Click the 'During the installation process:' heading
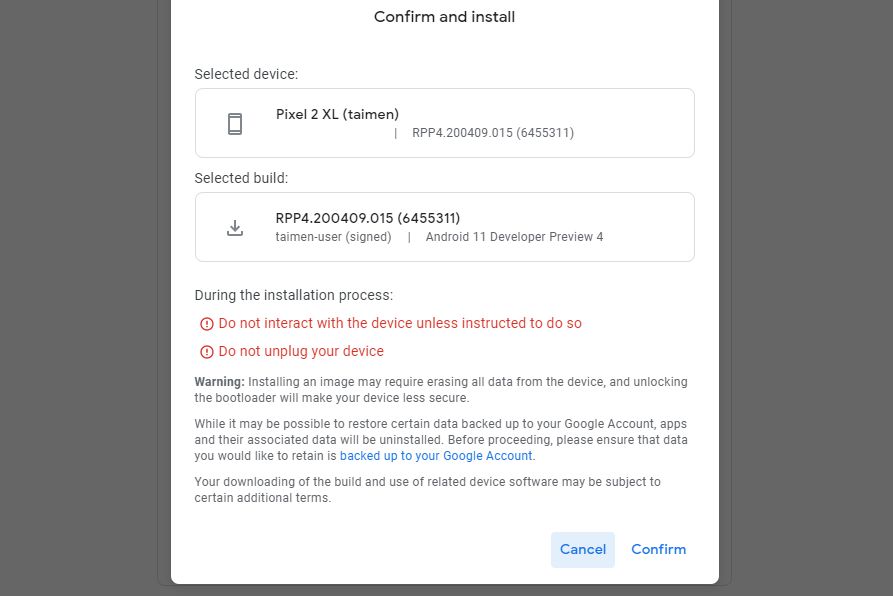This screenshot has height=596, width=893. 293,295
